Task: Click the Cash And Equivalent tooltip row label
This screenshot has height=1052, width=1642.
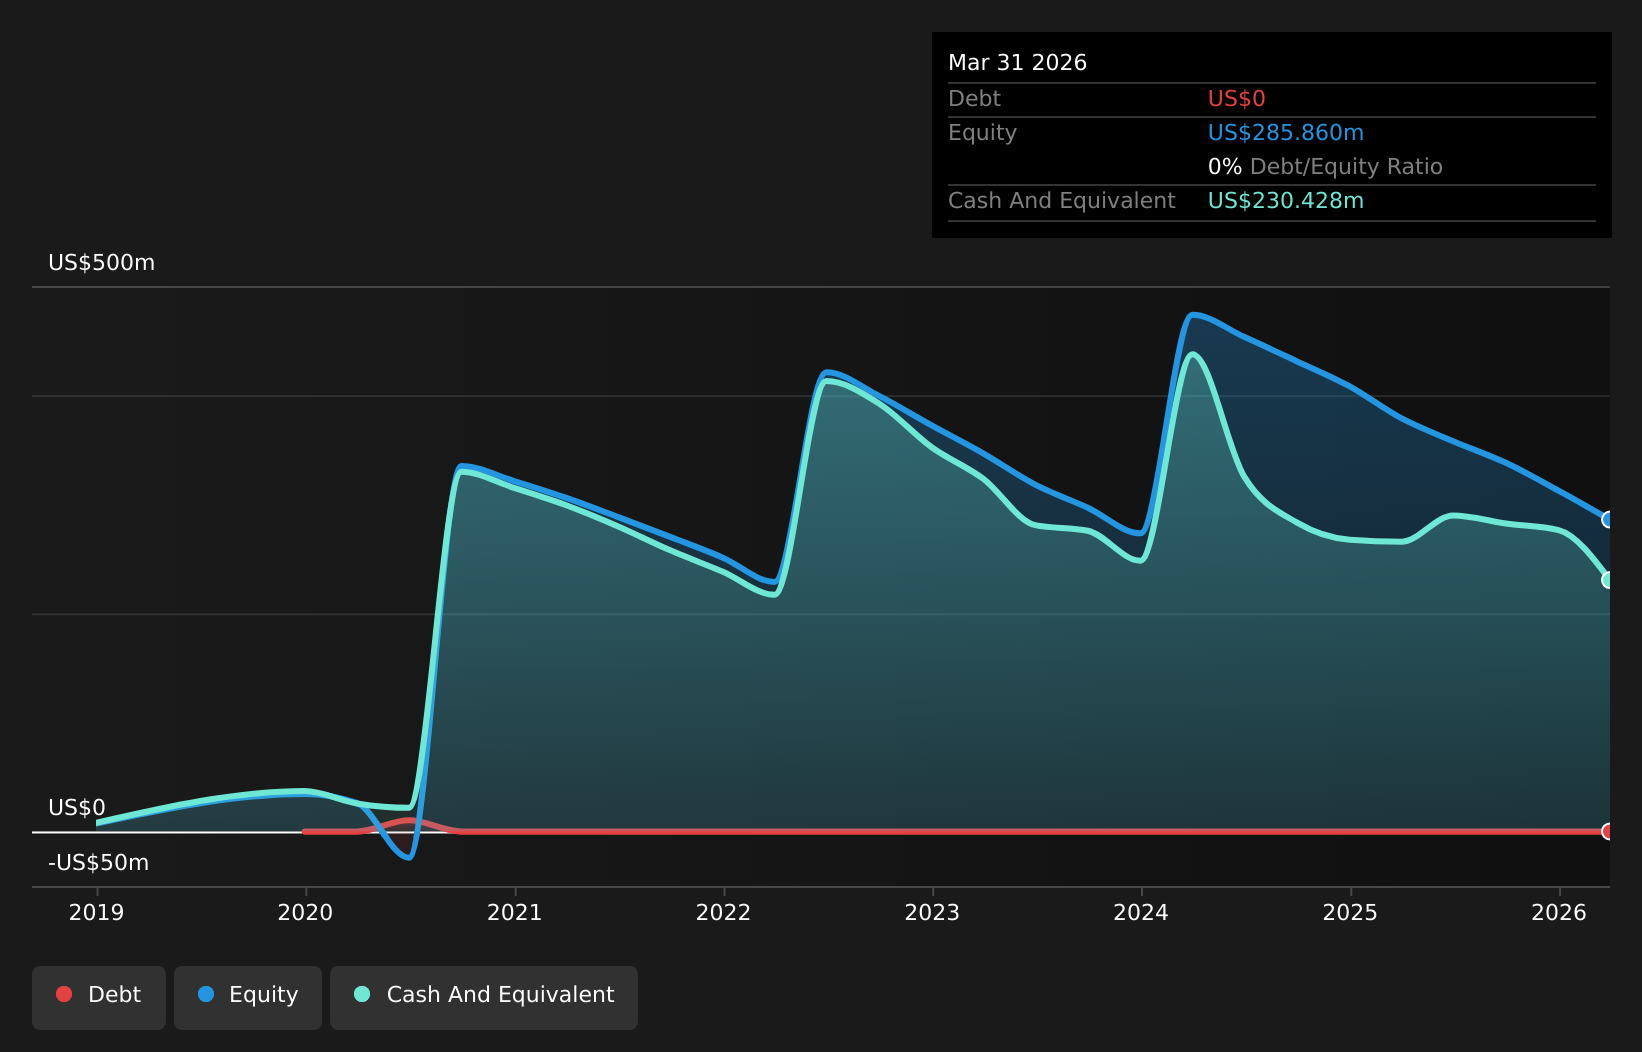Action: pyautogui.click(x=1061, y=201)
